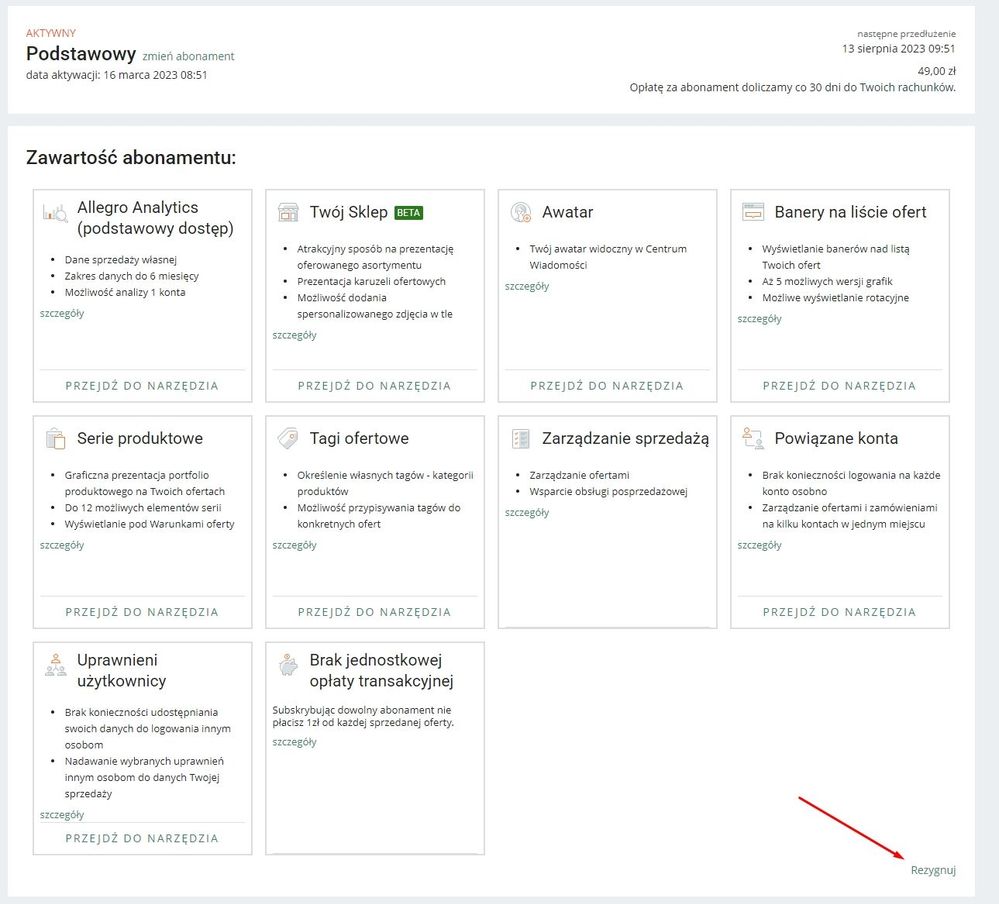Click the Tagi ofertowe tag icon

tap(288, 438)
